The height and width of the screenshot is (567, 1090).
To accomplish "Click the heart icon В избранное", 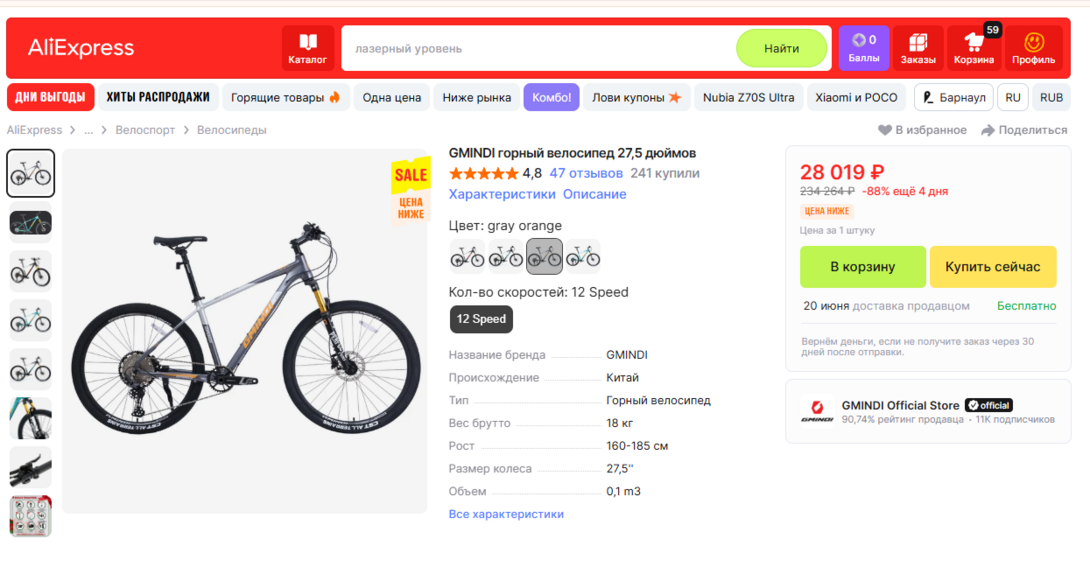I will pos(885,130).
